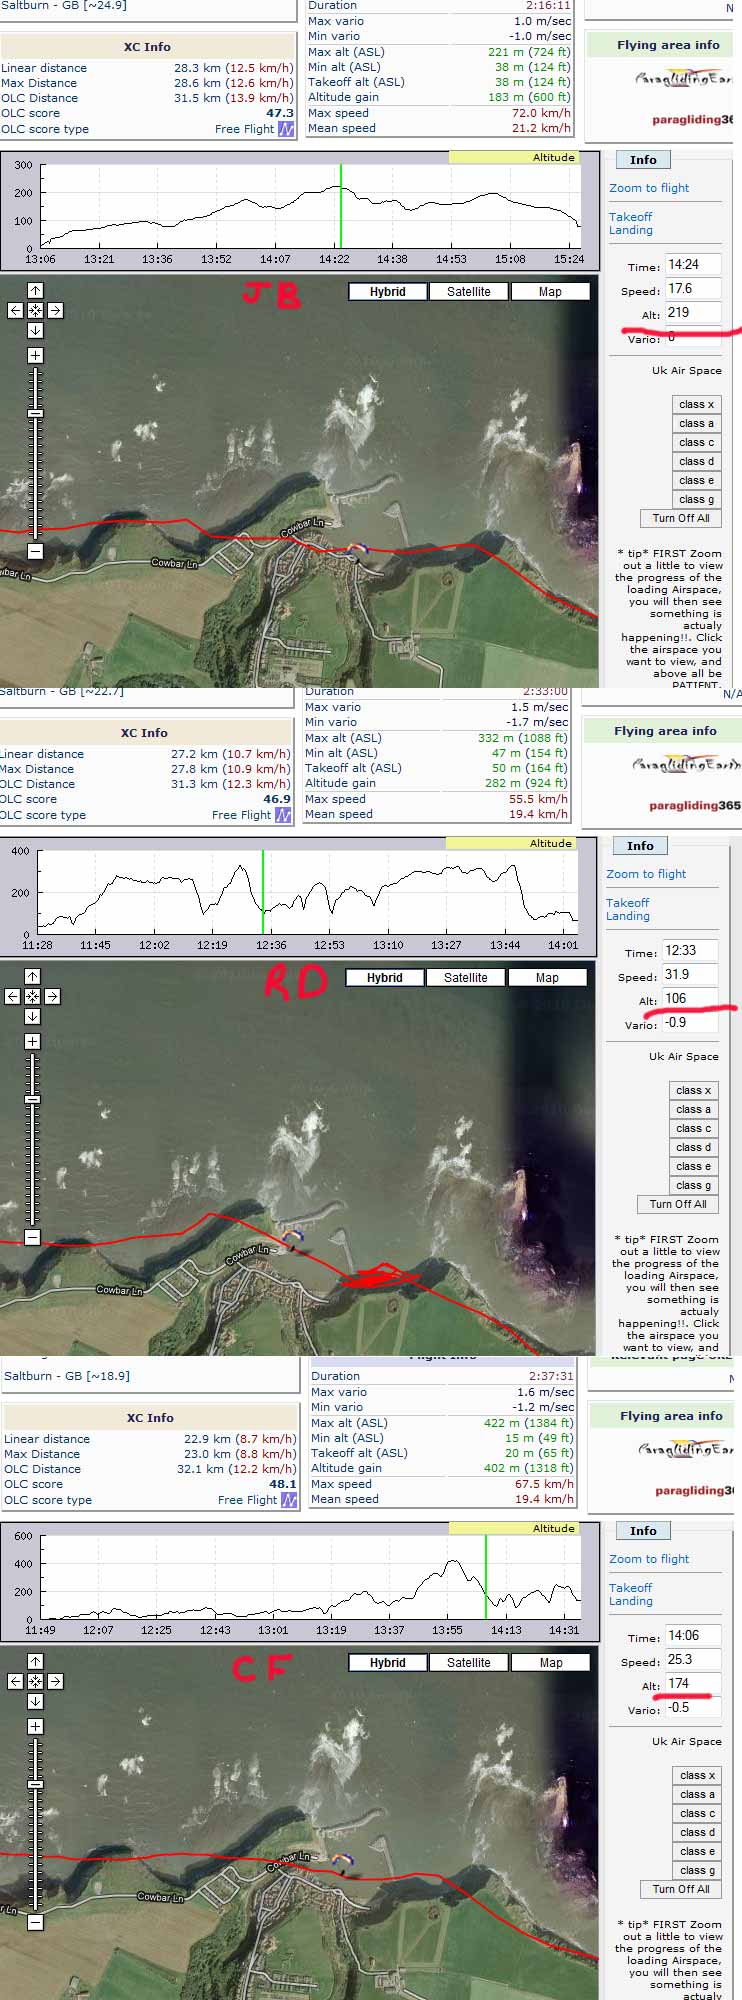Click the Takeoff link beside the CF altitude chart
This screenshot has height=2000, width=742.
pyautogui.click(x=630, y=1588)
